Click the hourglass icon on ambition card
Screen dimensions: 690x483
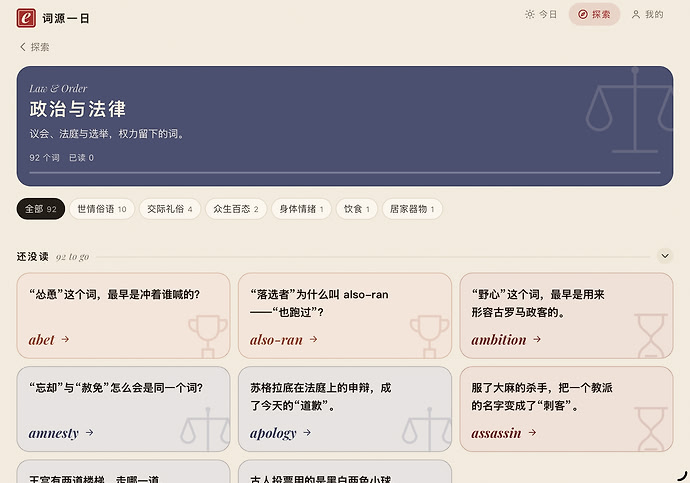tap(651, 335)
